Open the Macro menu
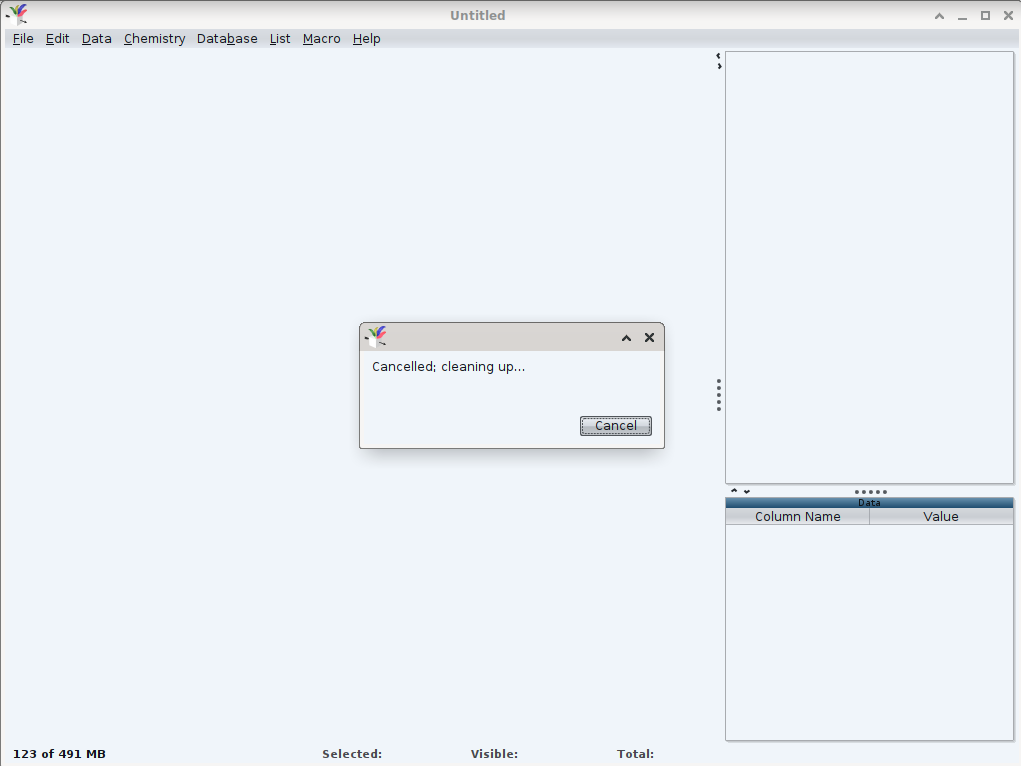 pyautogui.click(x=321, y=39)
